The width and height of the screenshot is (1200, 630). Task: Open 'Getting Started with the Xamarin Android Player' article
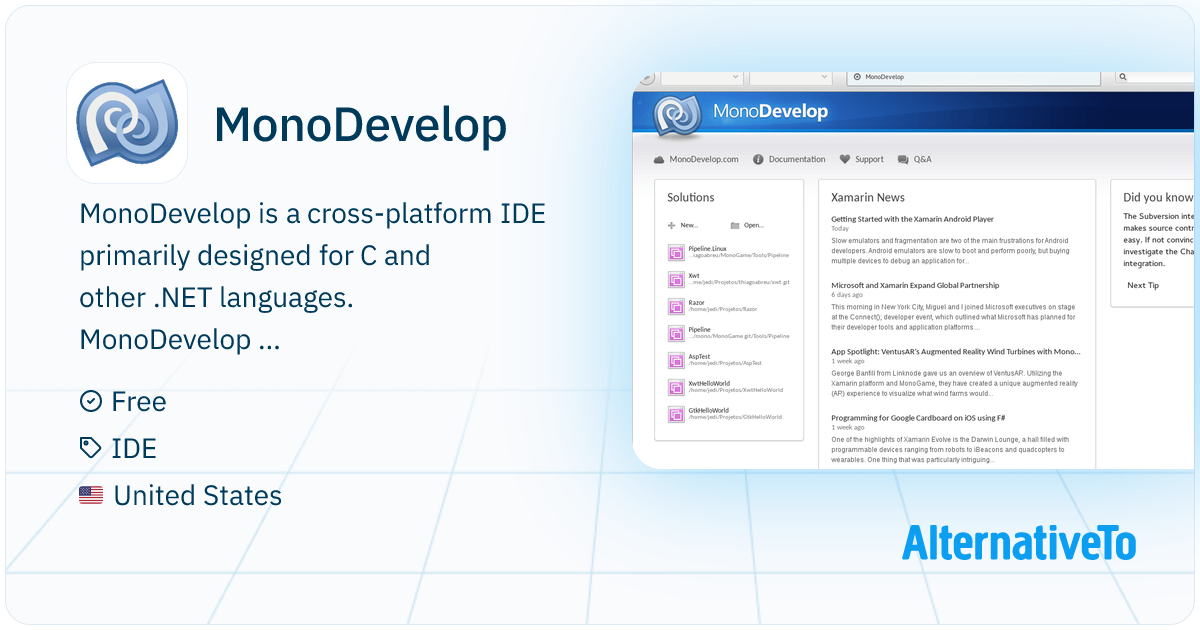pyautogui.click(x=912, y=219)
